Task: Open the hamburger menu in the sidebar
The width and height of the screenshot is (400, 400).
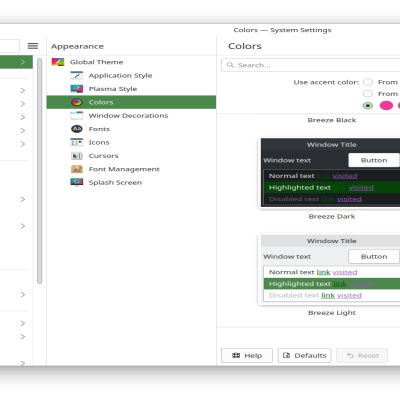Action: 33,46
